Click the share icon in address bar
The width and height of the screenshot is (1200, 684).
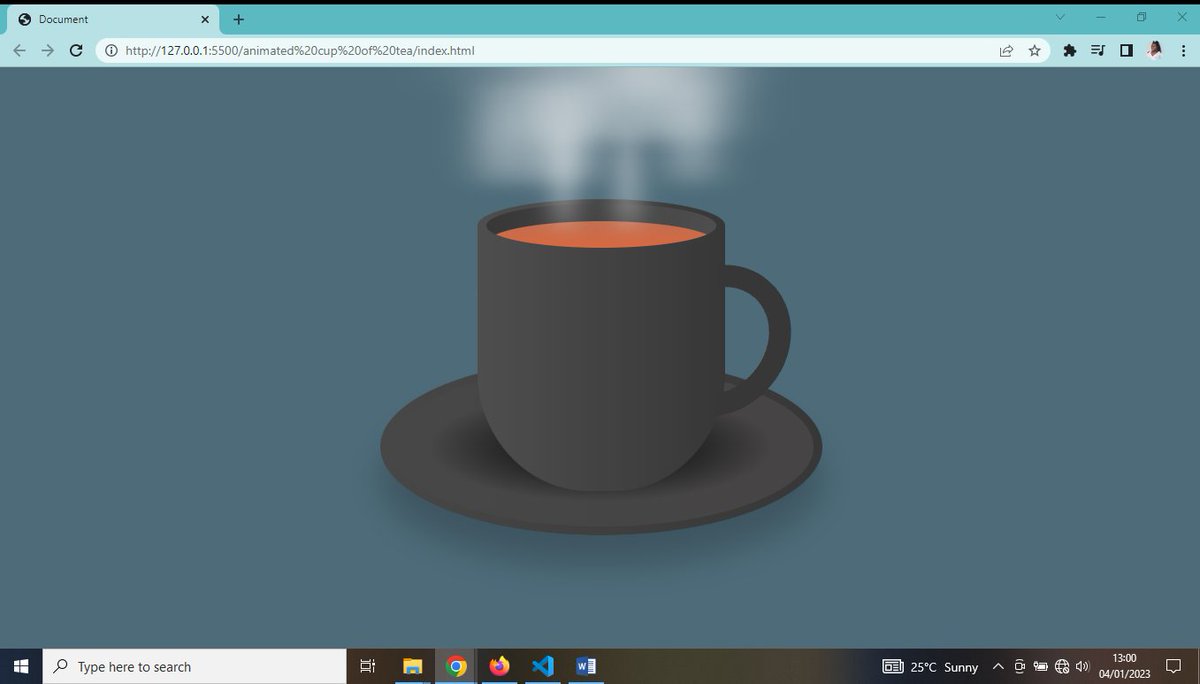point(1006,50)
